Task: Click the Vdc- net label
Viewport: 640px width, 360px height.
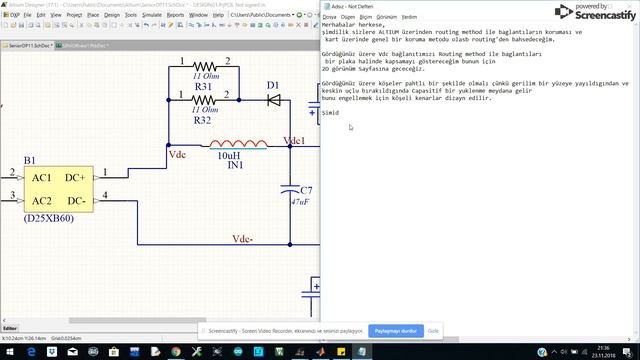Action: pyautogui.click(x=242, y=239)
